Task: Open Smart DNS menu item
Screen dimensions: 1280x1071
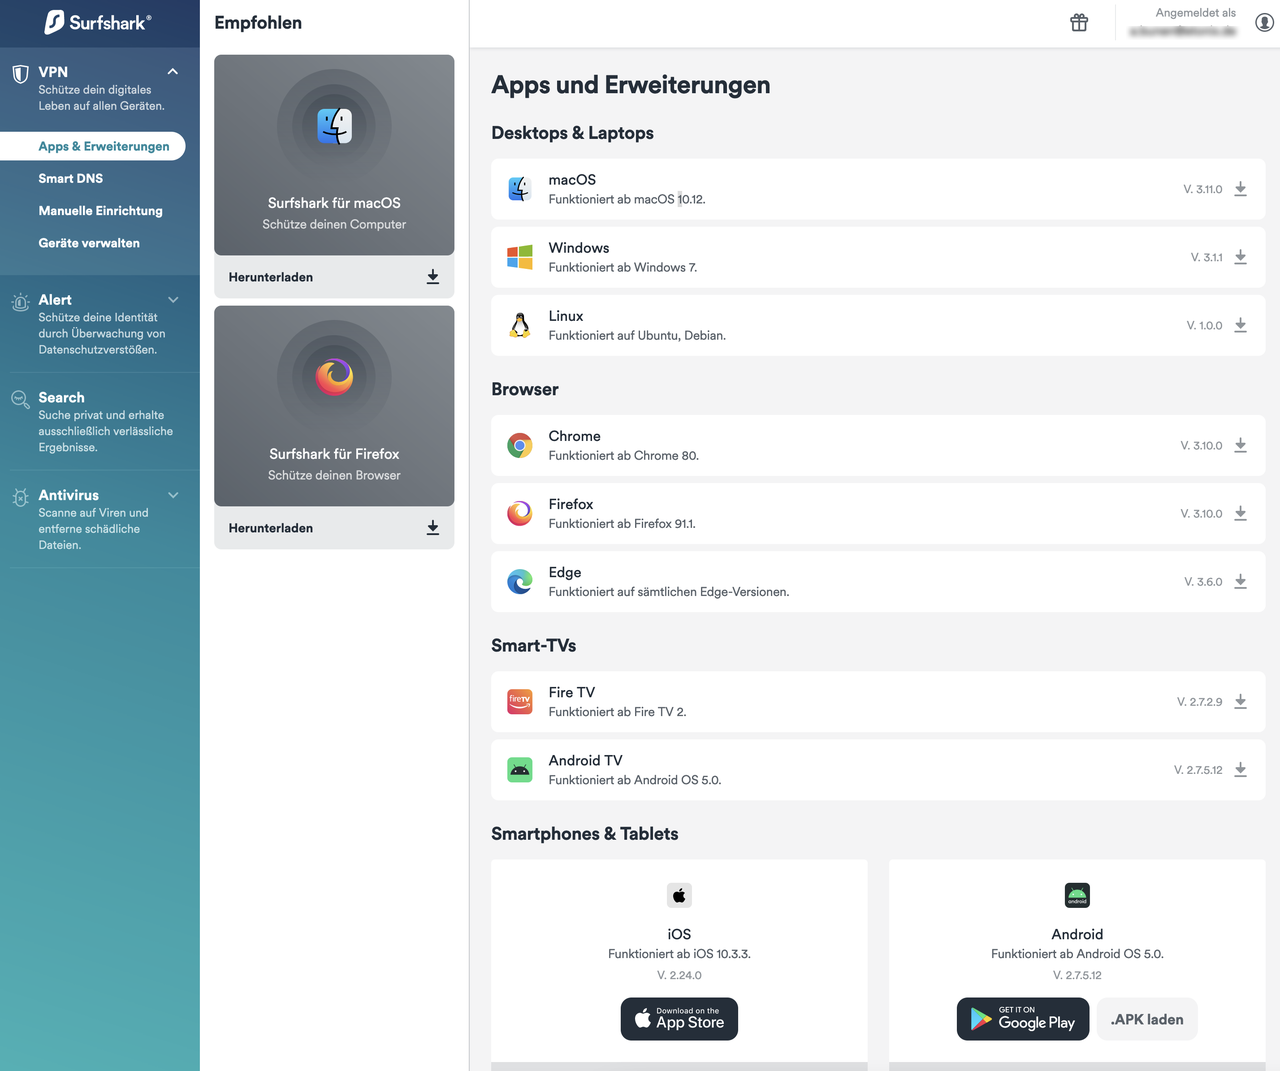Action: 71,178
